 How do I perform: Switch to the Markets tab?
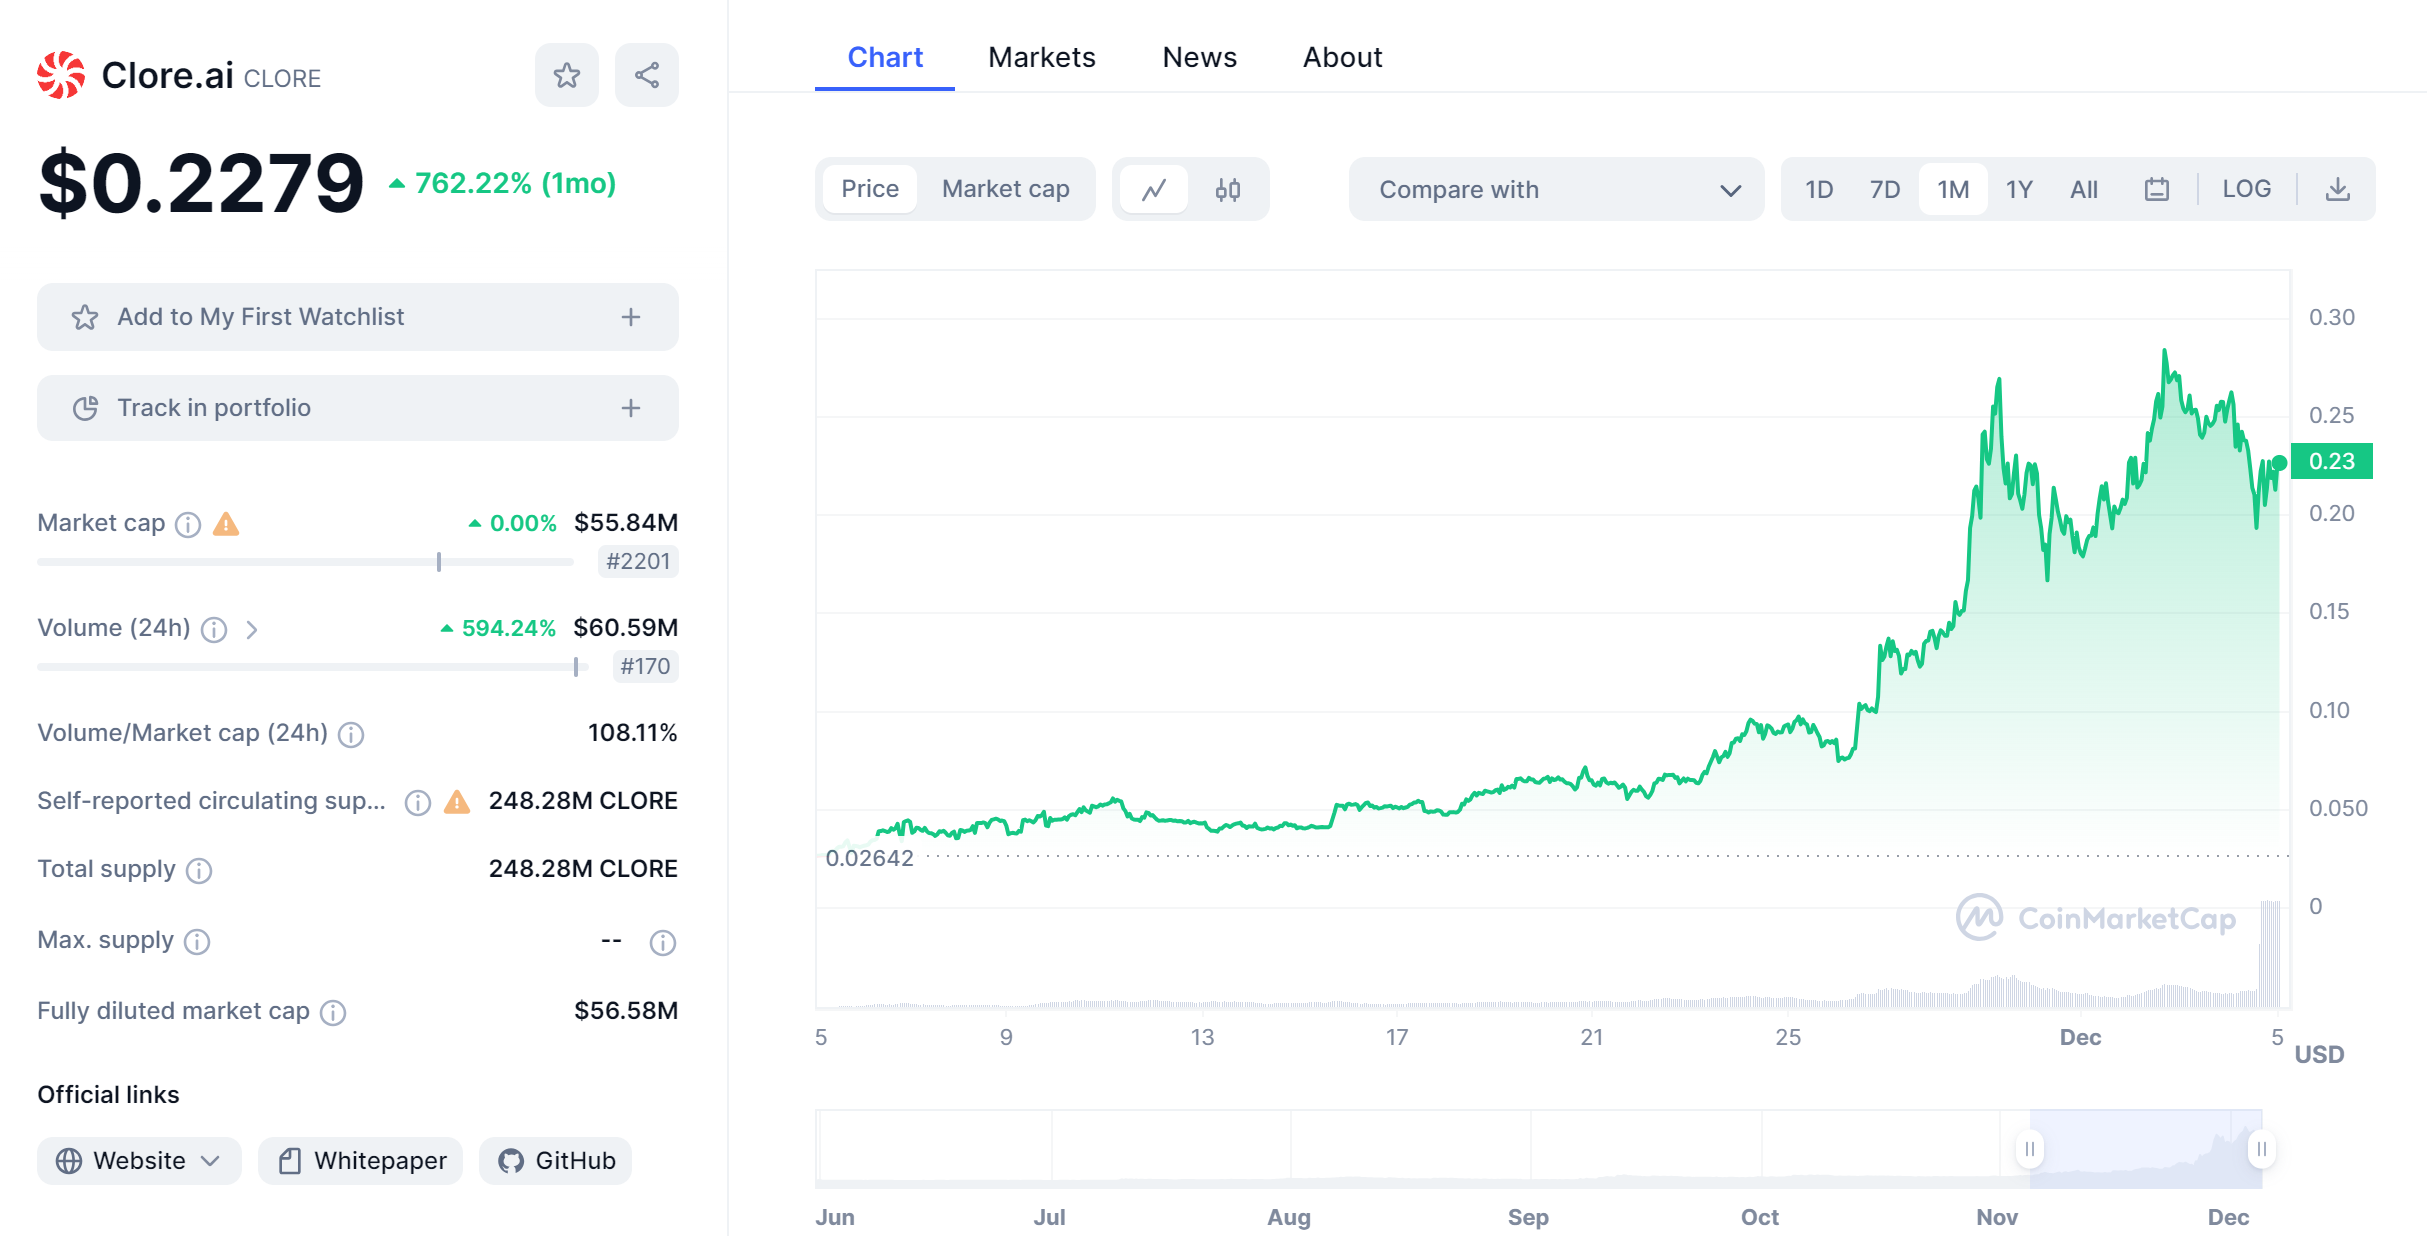point(1041,57)
